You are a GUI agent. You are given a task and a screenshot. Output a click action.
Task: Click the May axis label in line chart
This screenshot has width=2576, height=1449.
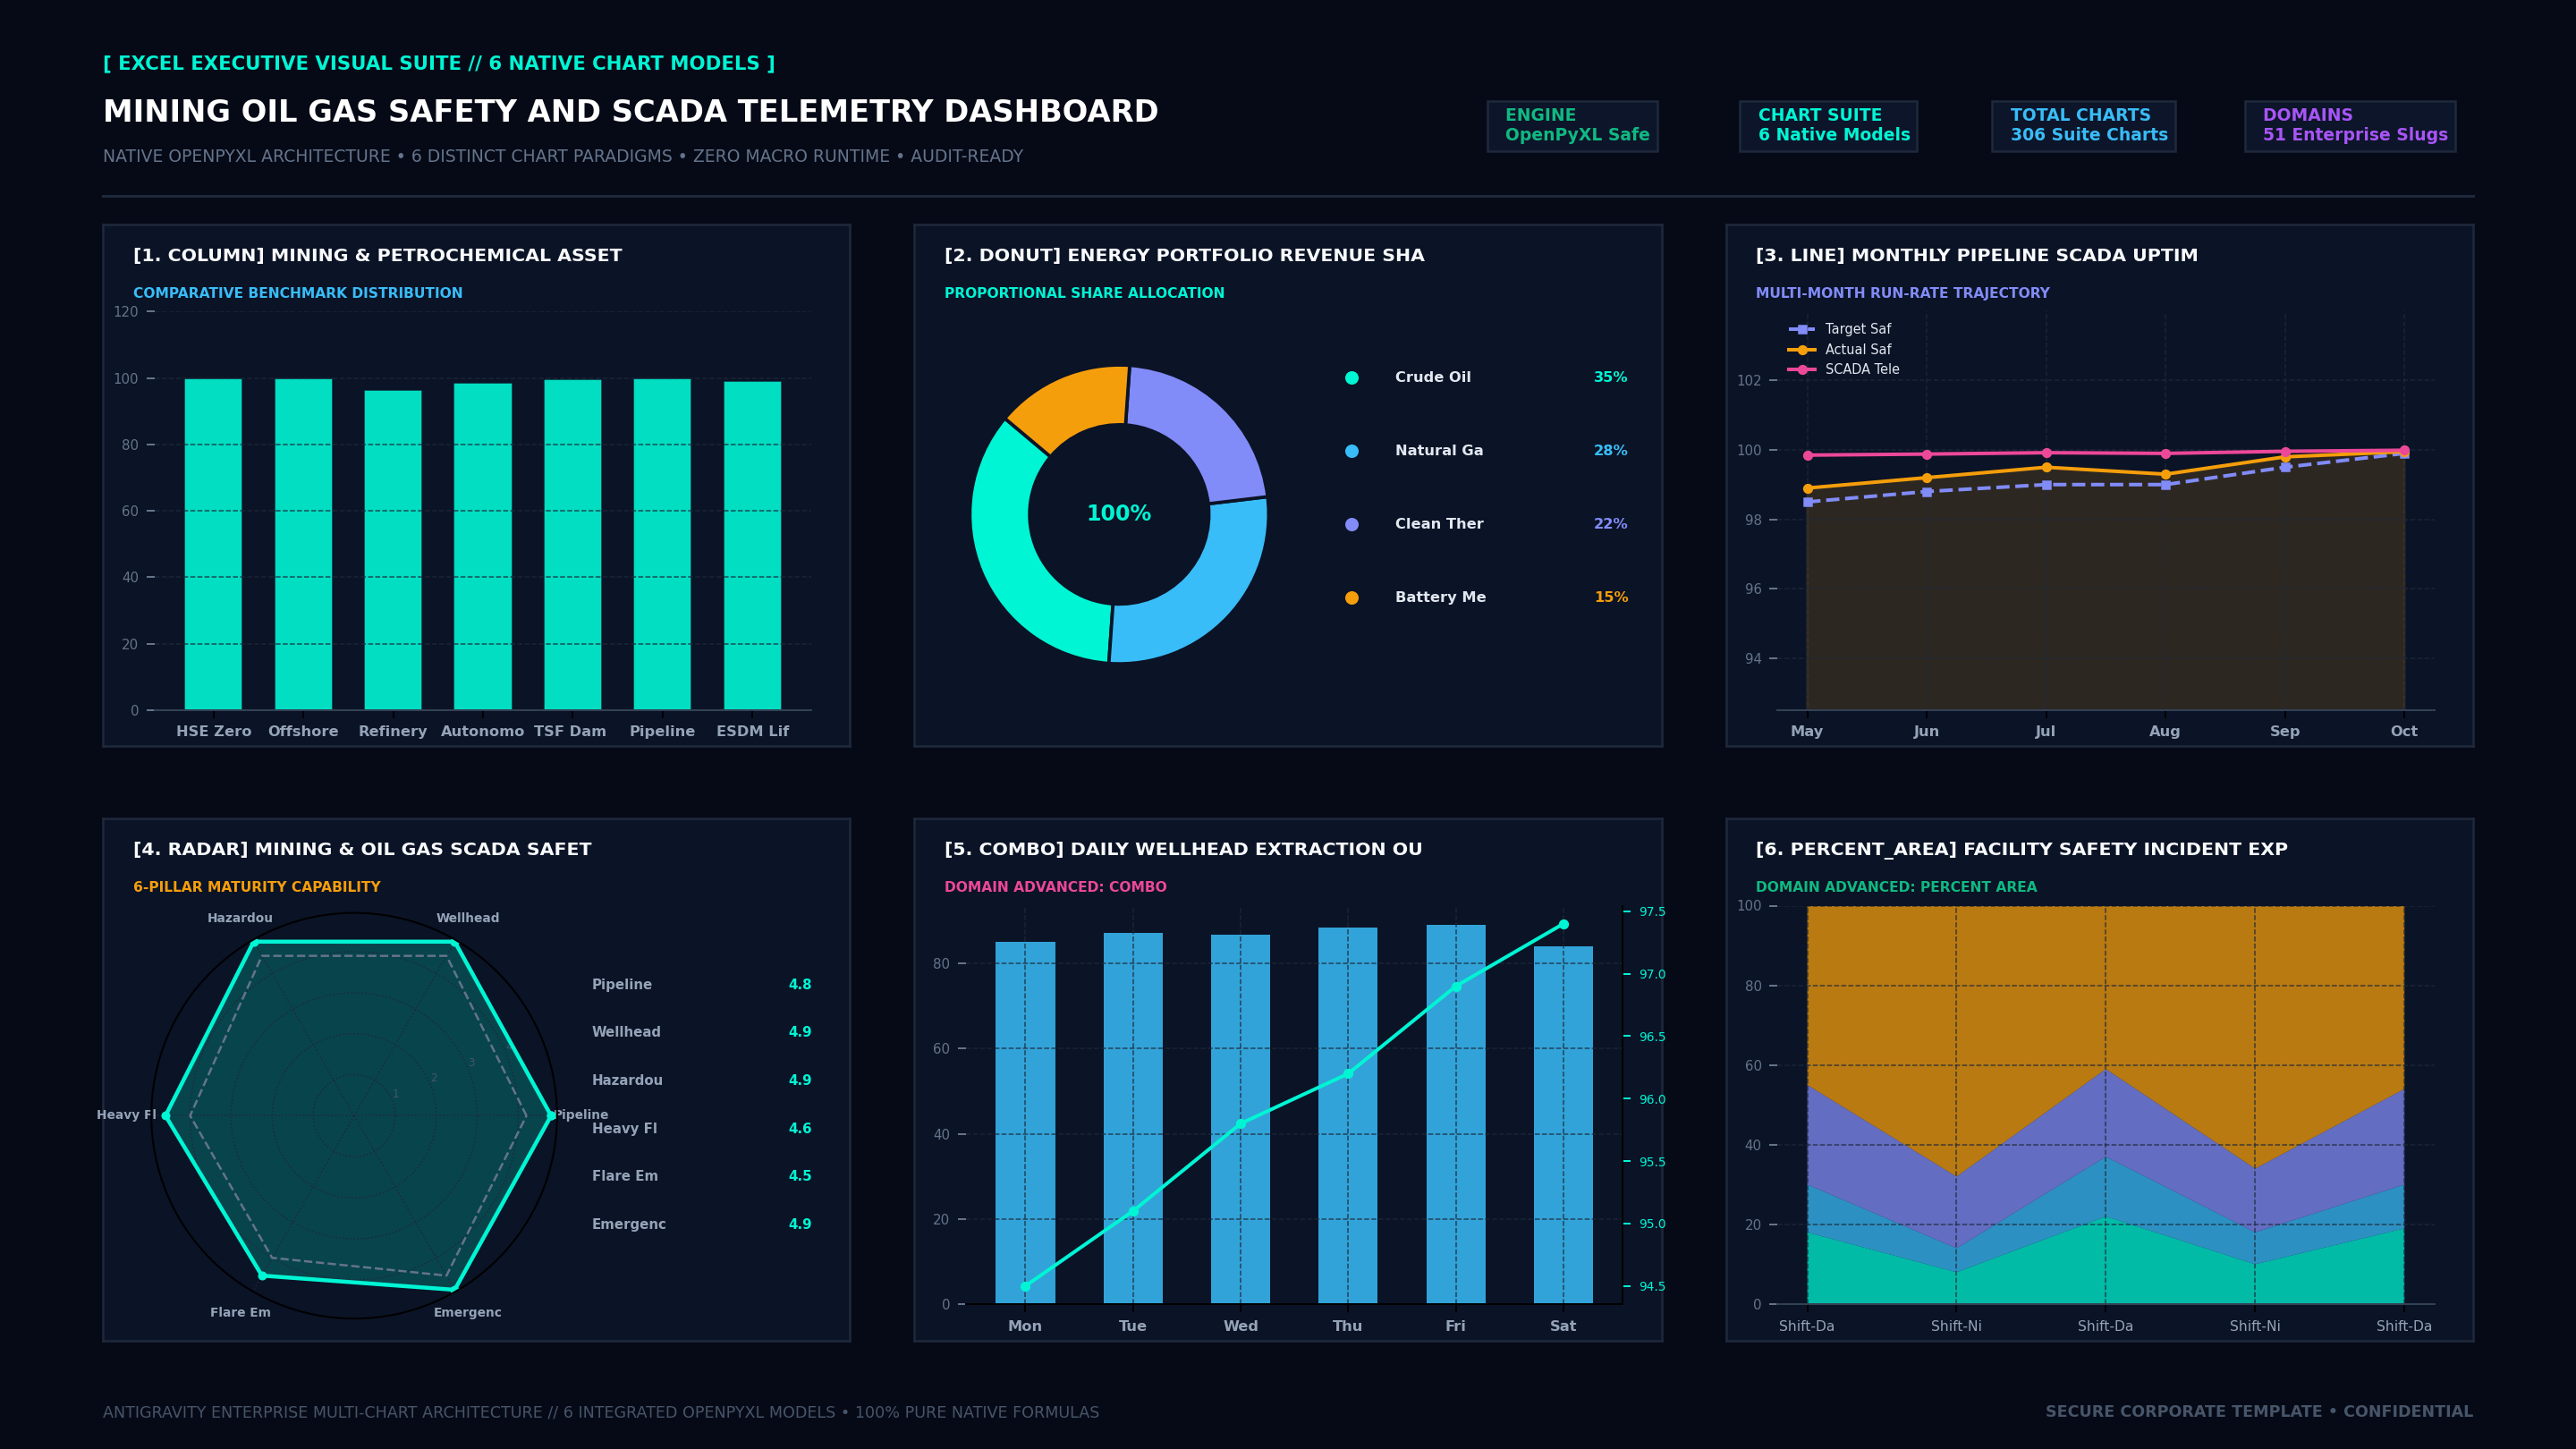(1807, 732)
